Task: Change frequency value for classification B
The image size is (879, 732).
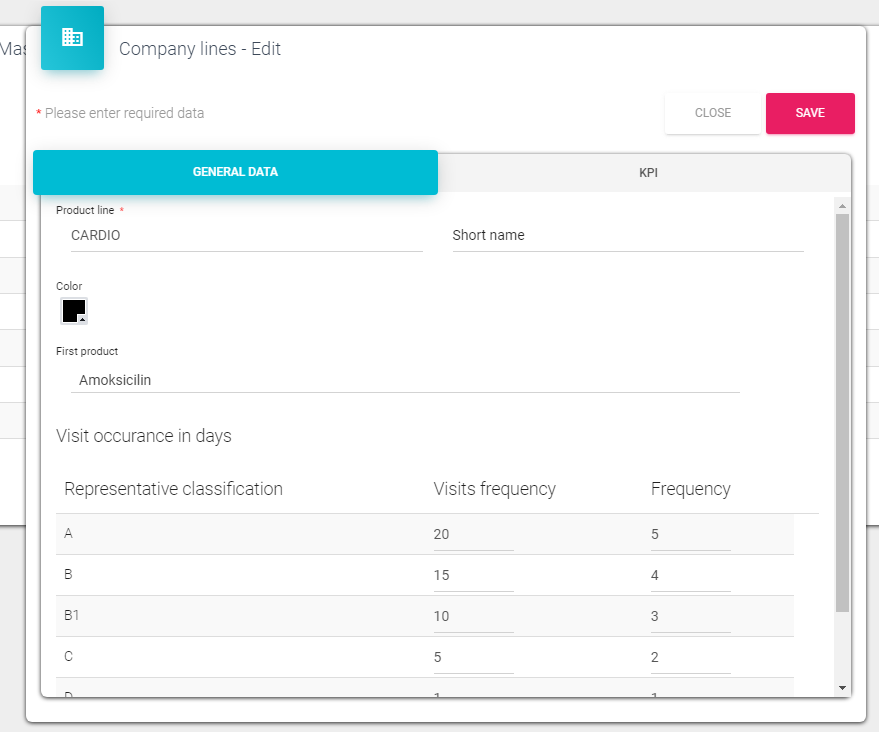Action: [690, 576]
